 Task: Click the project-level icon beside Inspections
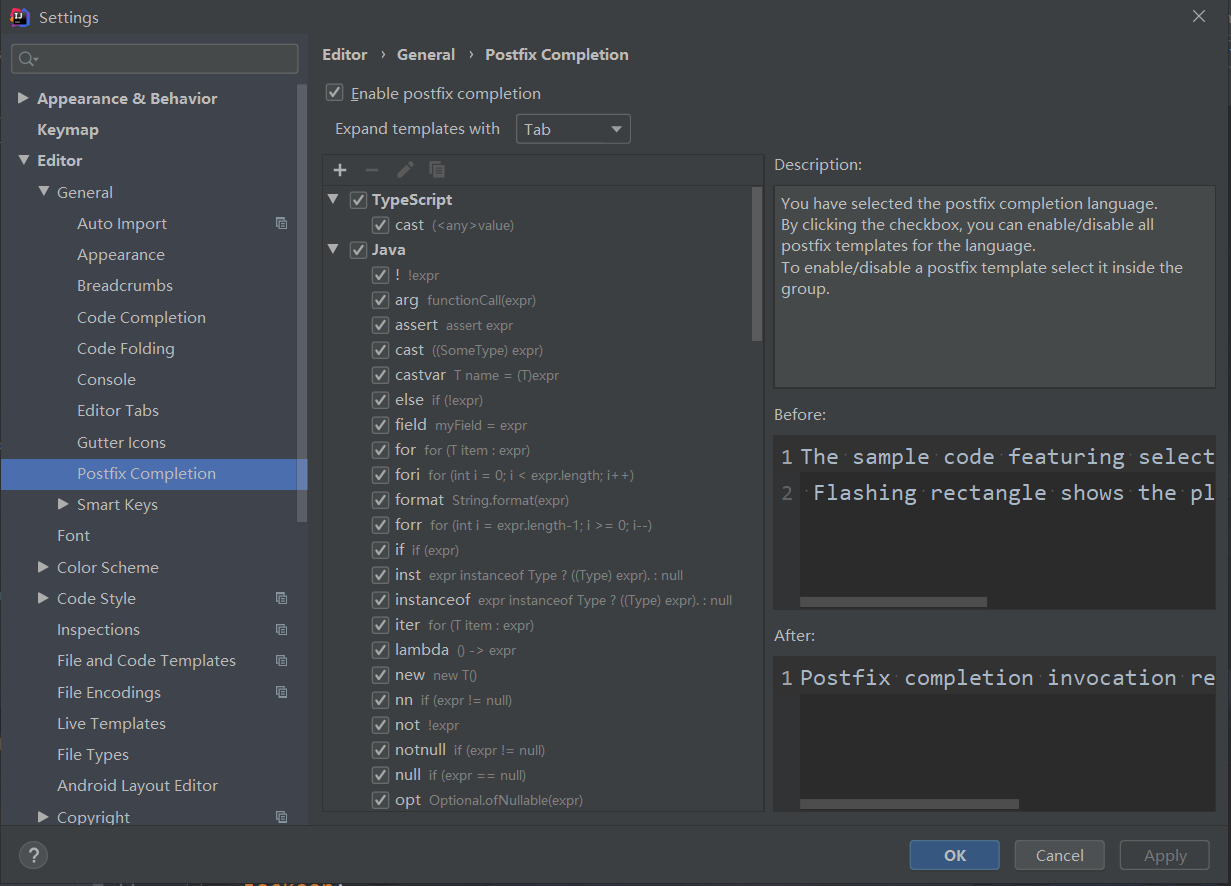(282, 630)
